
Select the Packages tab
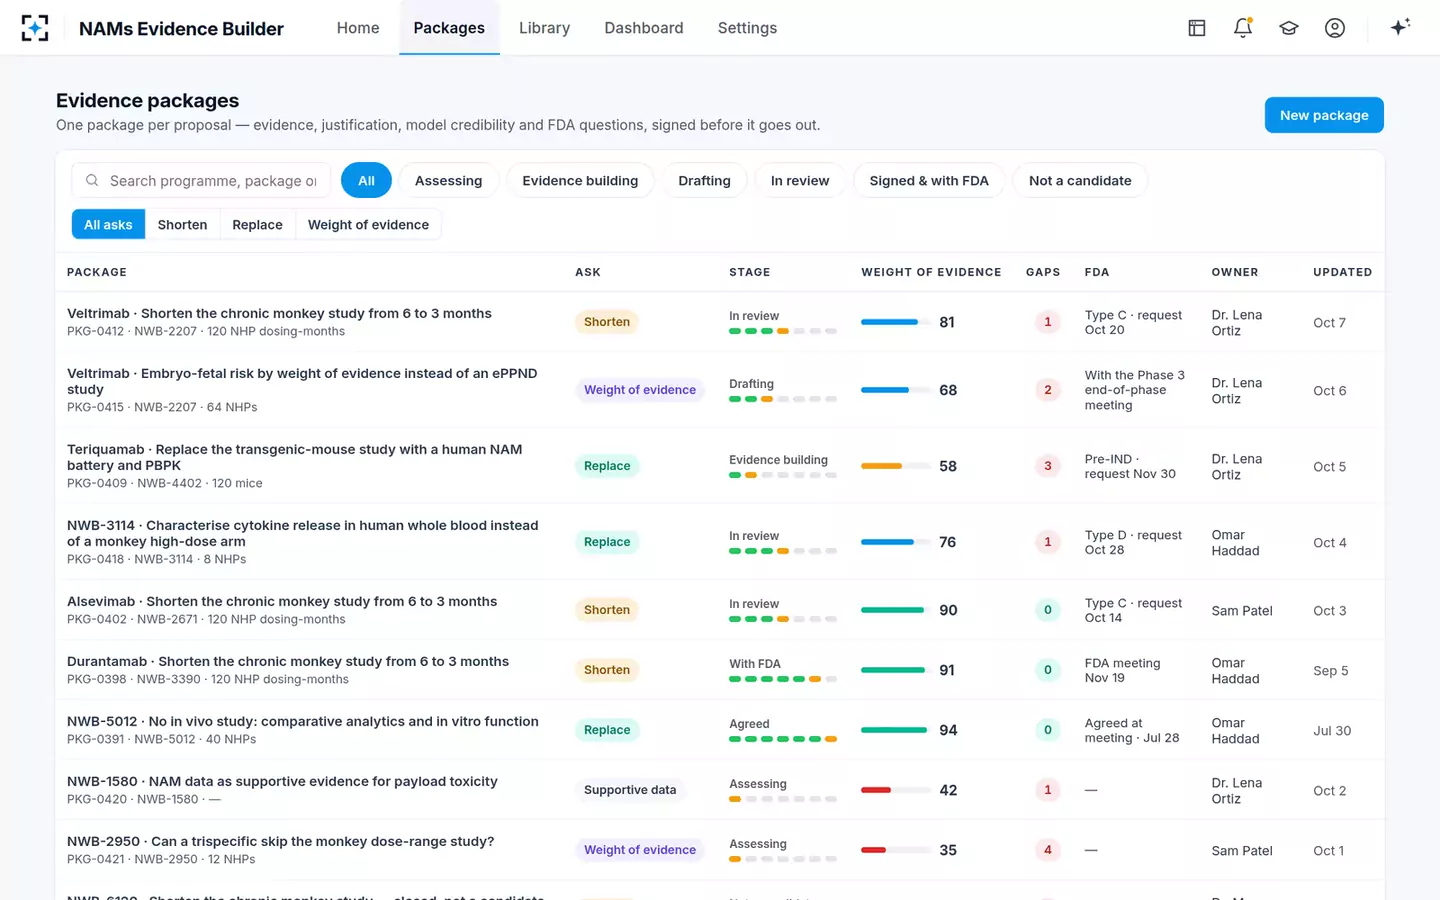tap(449, 28)
